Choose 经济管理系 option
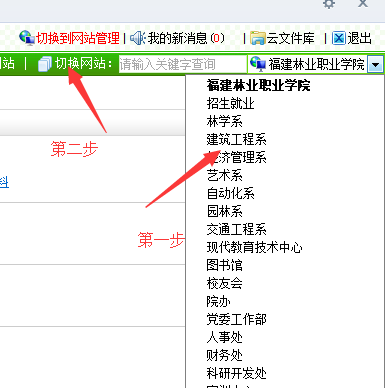385x388 pixels. click(237, 157)
